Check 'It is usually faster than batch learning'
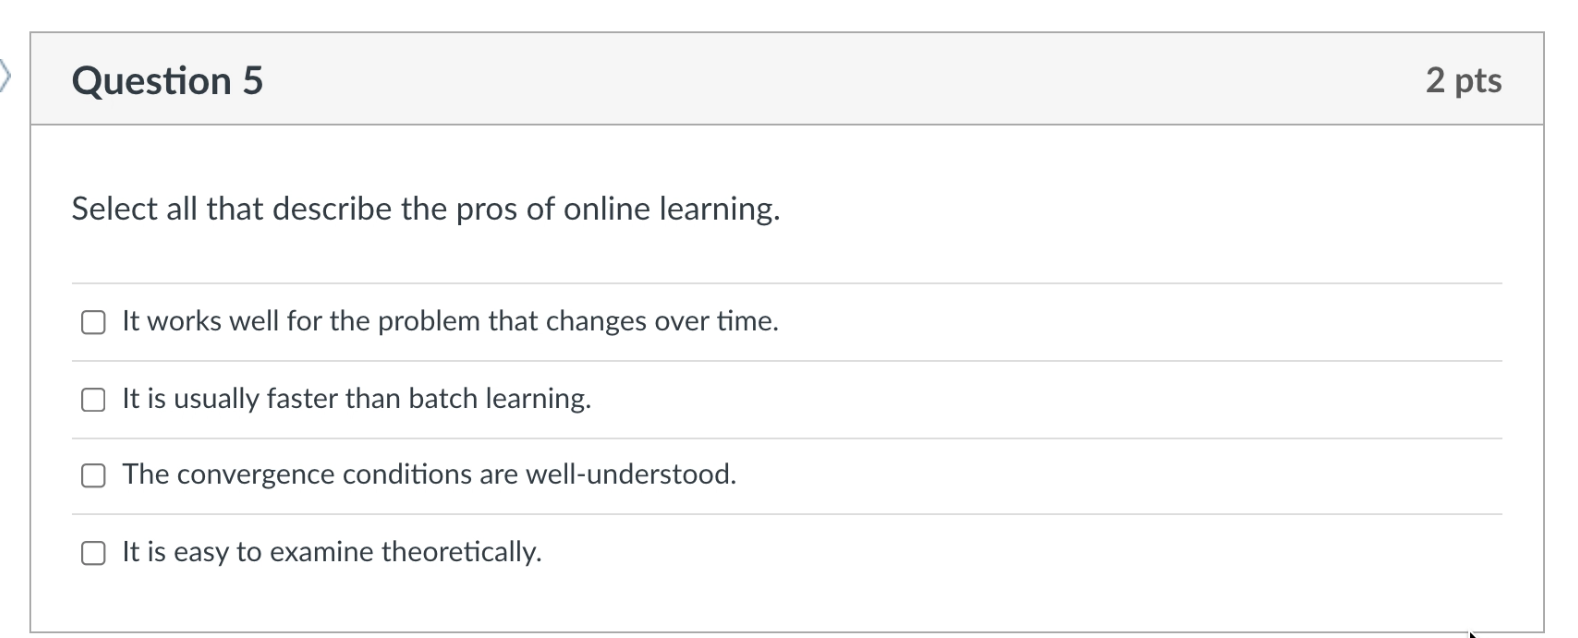Viewport: 1578px width, 638px height. click(x=93, y=399)
